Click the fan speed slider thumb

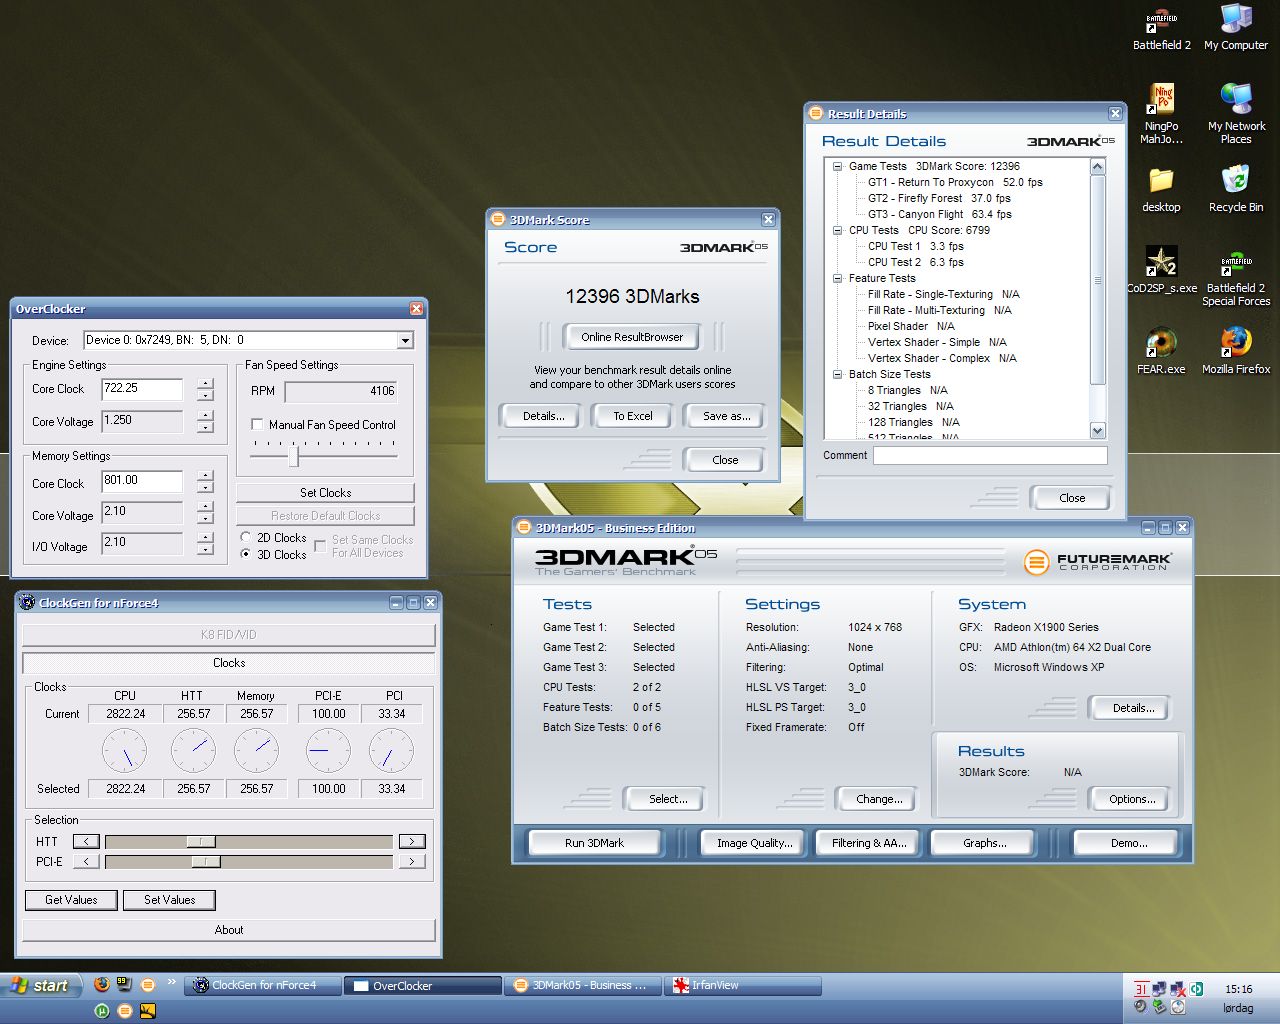tap(294, 456)
